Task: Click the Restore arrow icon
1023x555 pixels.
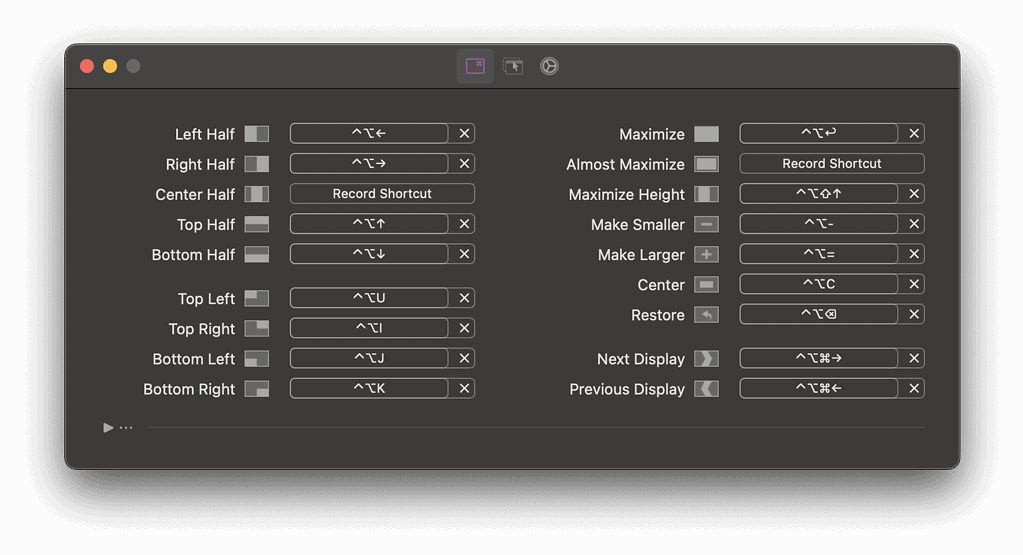Action: [707, 315]
